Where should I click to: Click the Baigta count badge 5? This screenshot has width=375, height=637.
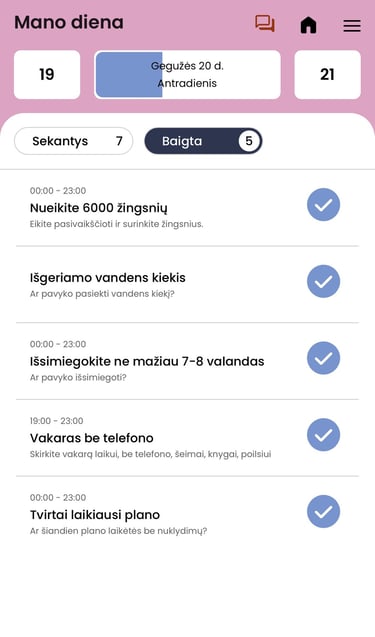point(249,141)
